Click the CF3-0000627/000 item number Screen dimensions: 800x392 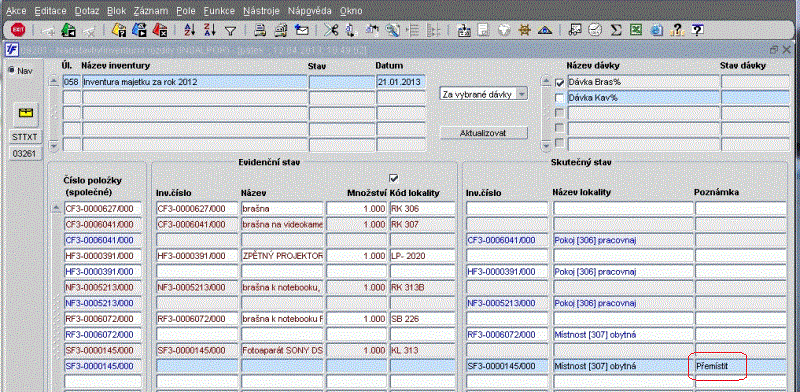103,208
